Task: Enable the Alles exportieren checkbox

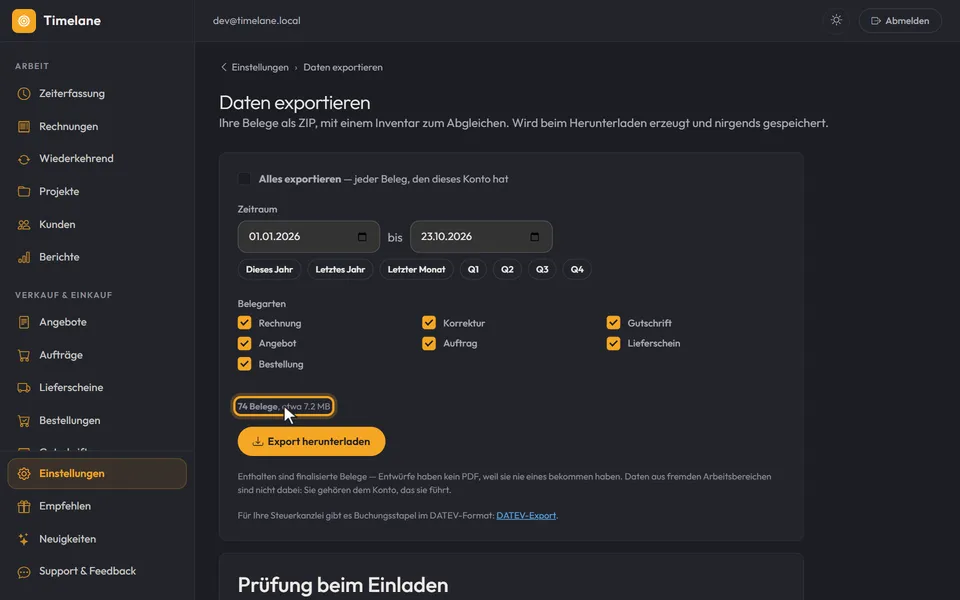Action: click(x=244, y=179)
